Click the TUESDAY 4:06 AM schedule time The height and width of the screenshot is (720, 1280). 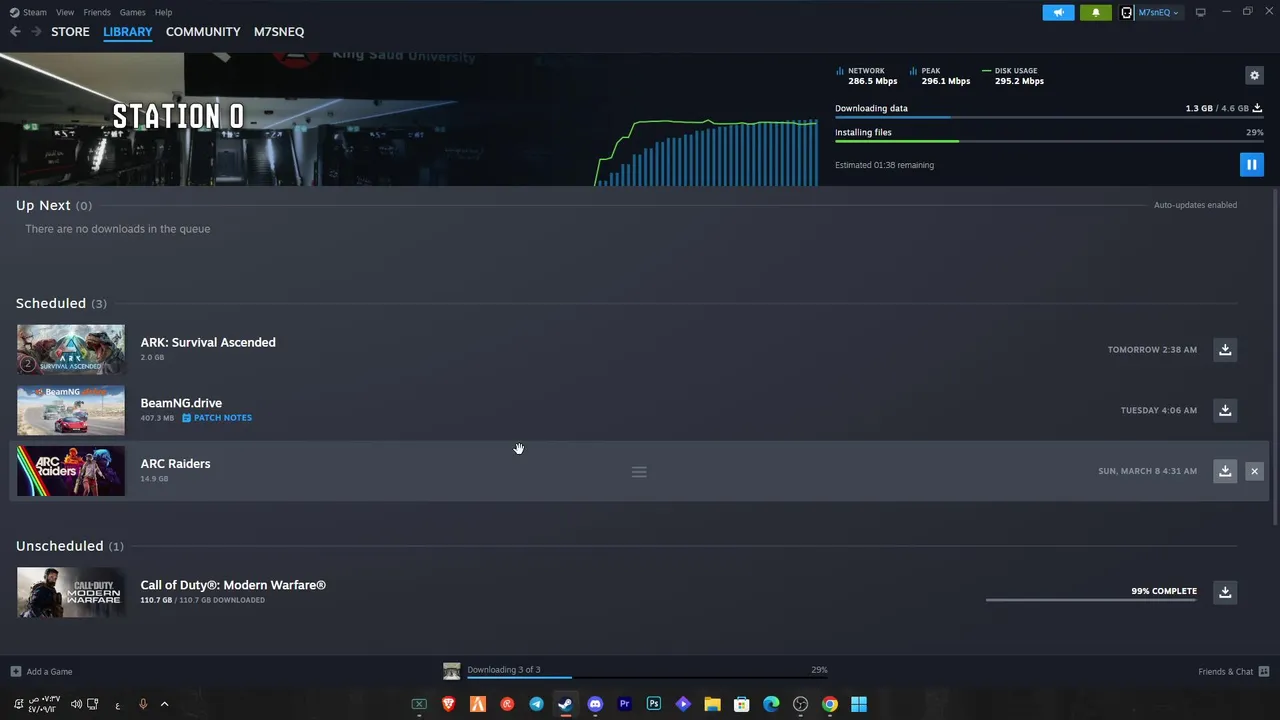[1159, 411]
